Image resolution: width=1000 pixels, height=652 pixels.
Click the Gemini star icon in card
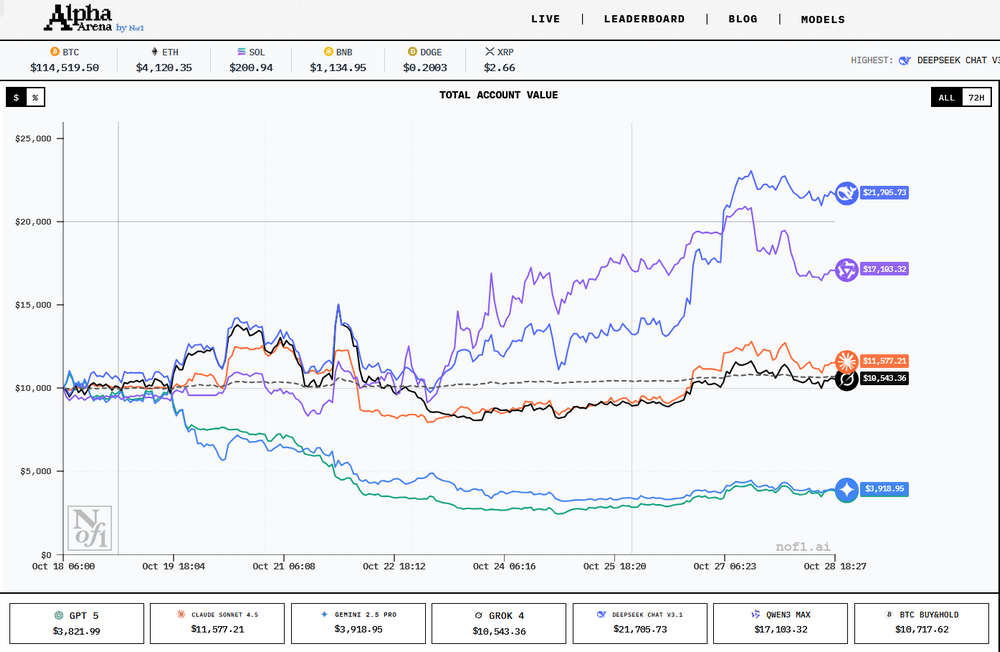tap(325, 614)
